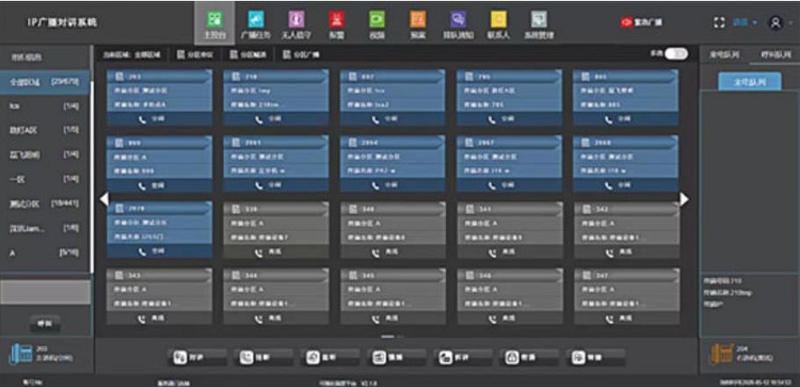Open the language dropdown in the header
Screen dimensions: 800x387
pyautogui.click(x=745, y=23)
